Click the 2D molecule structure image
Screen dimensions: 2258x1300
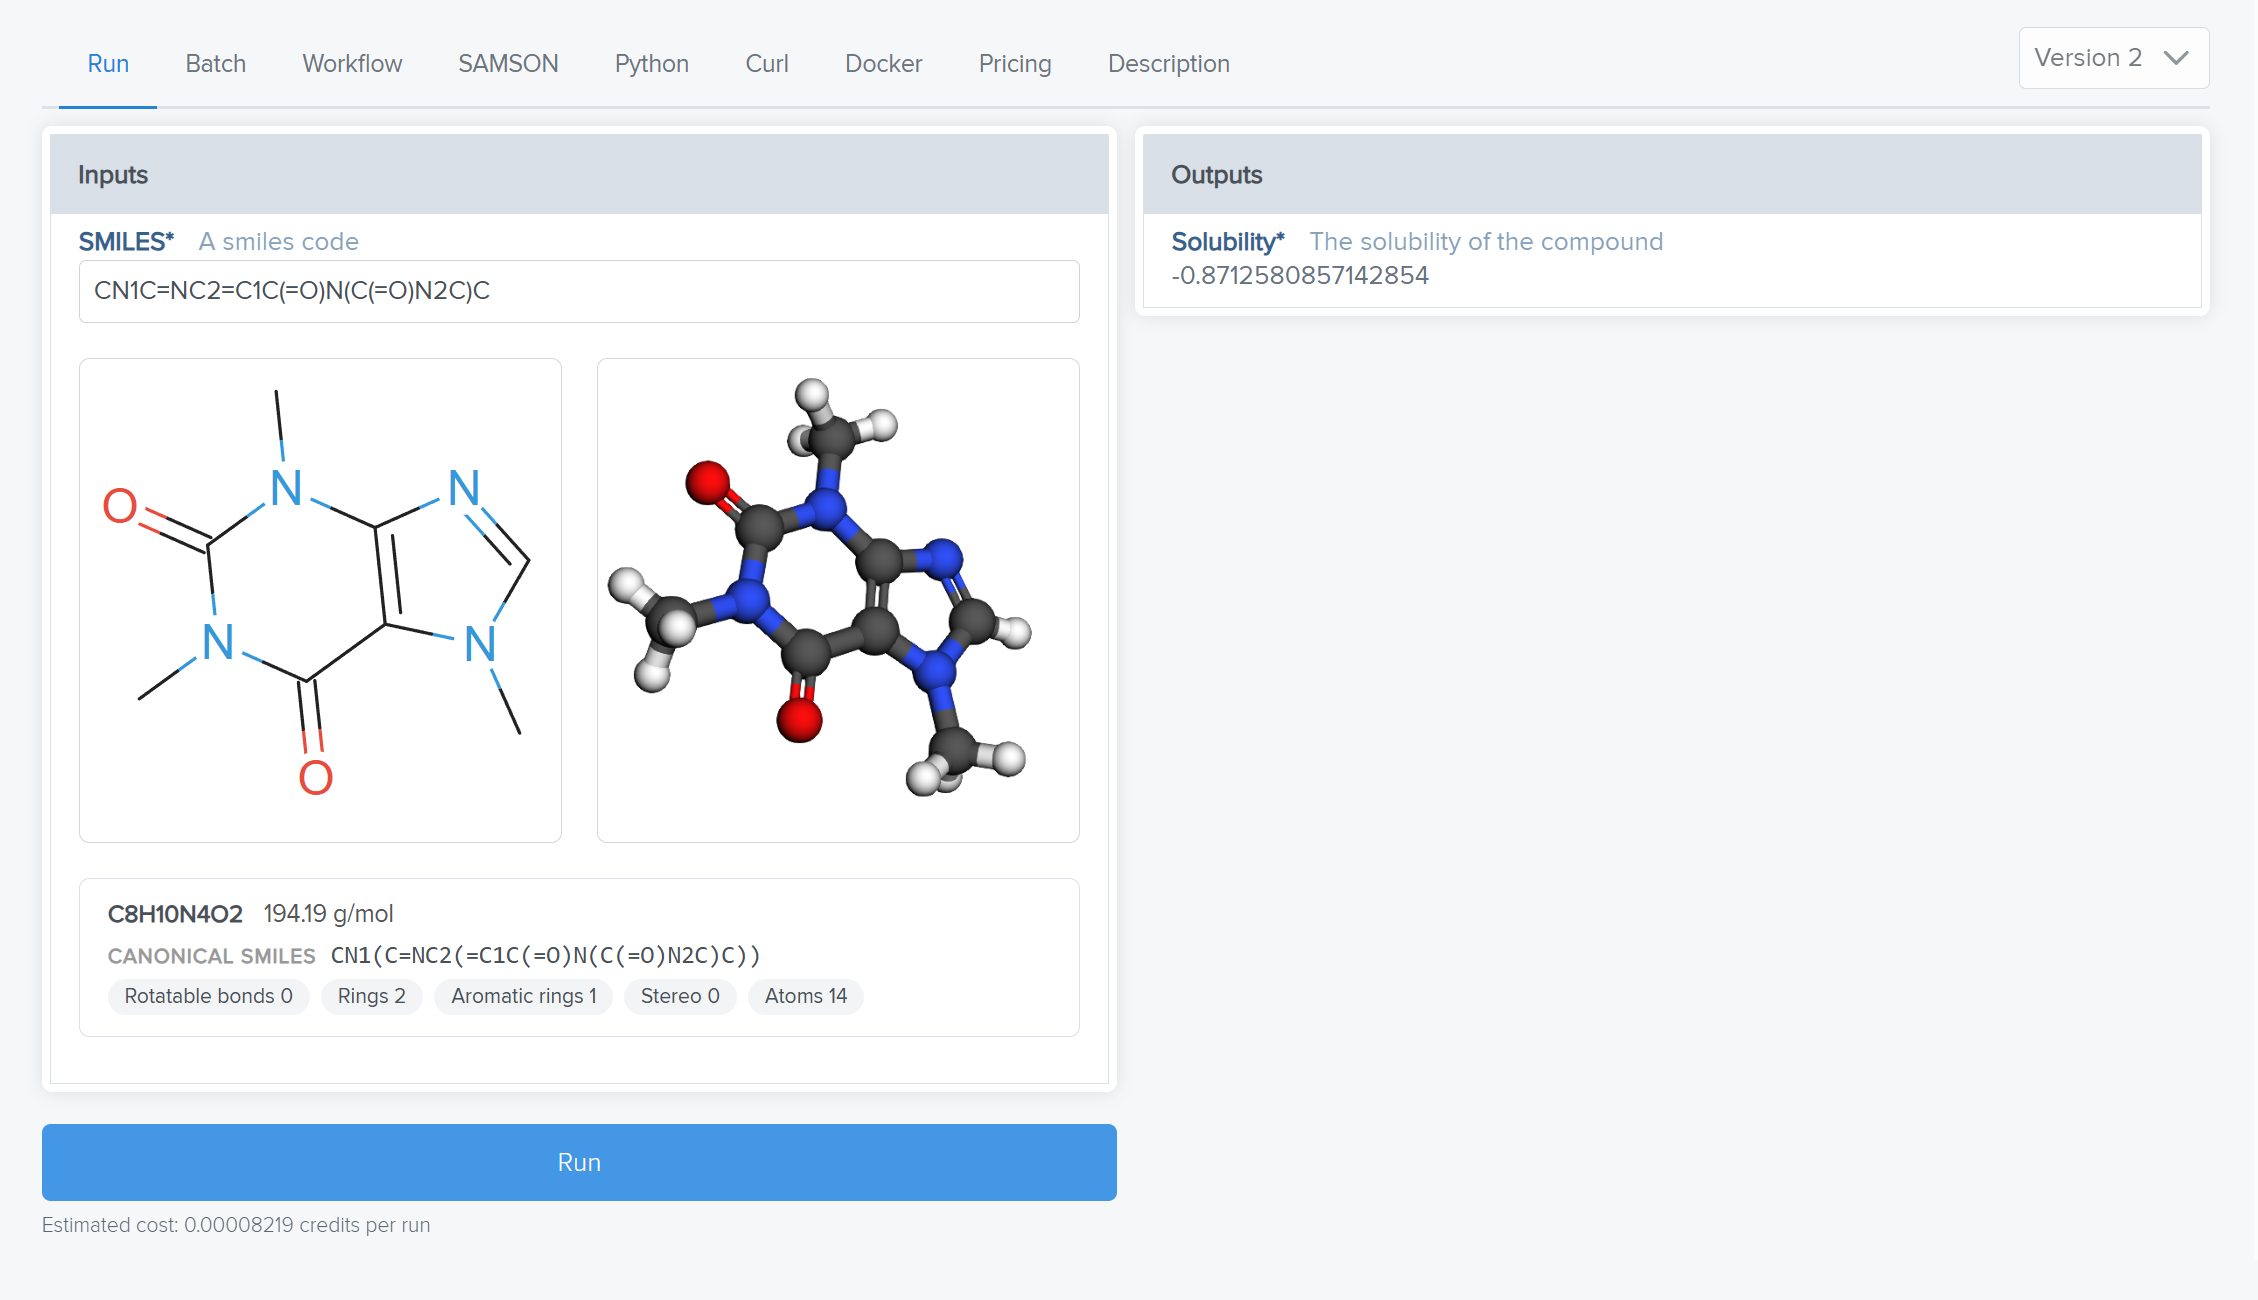tap(320, 600)
